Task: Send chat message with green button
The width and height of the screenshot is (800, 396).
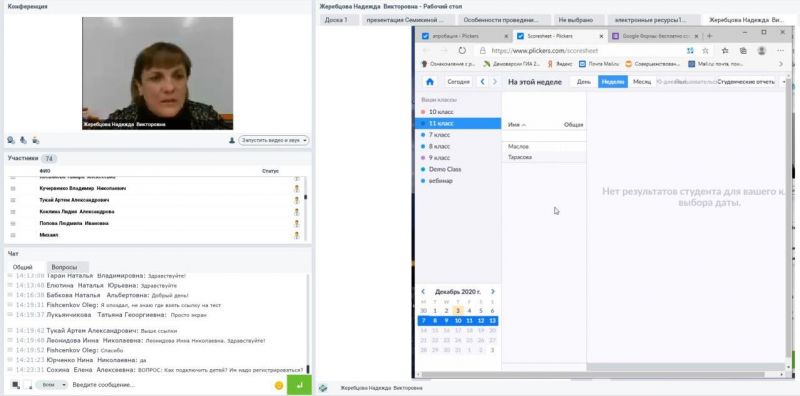Action: 299,385
